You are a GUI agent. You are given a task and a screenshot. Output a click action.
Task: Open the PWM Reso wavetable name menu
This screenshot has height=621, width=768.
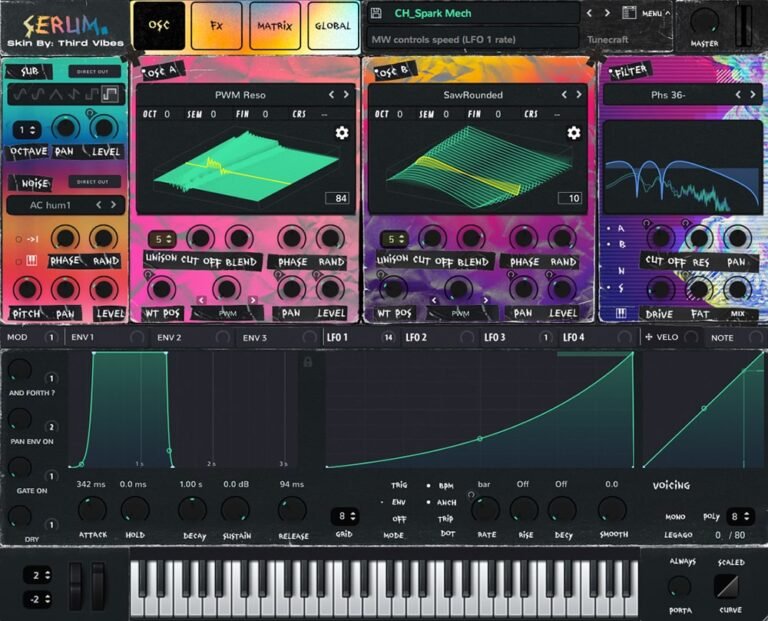pos(240,95)
